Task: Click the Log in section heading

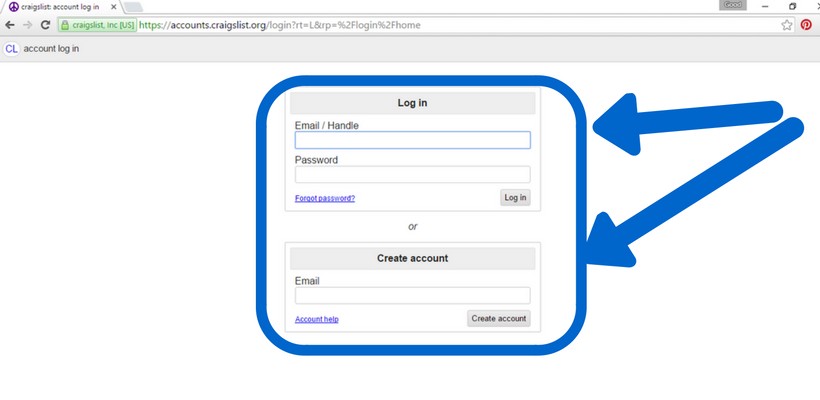Action: (413, 103)
